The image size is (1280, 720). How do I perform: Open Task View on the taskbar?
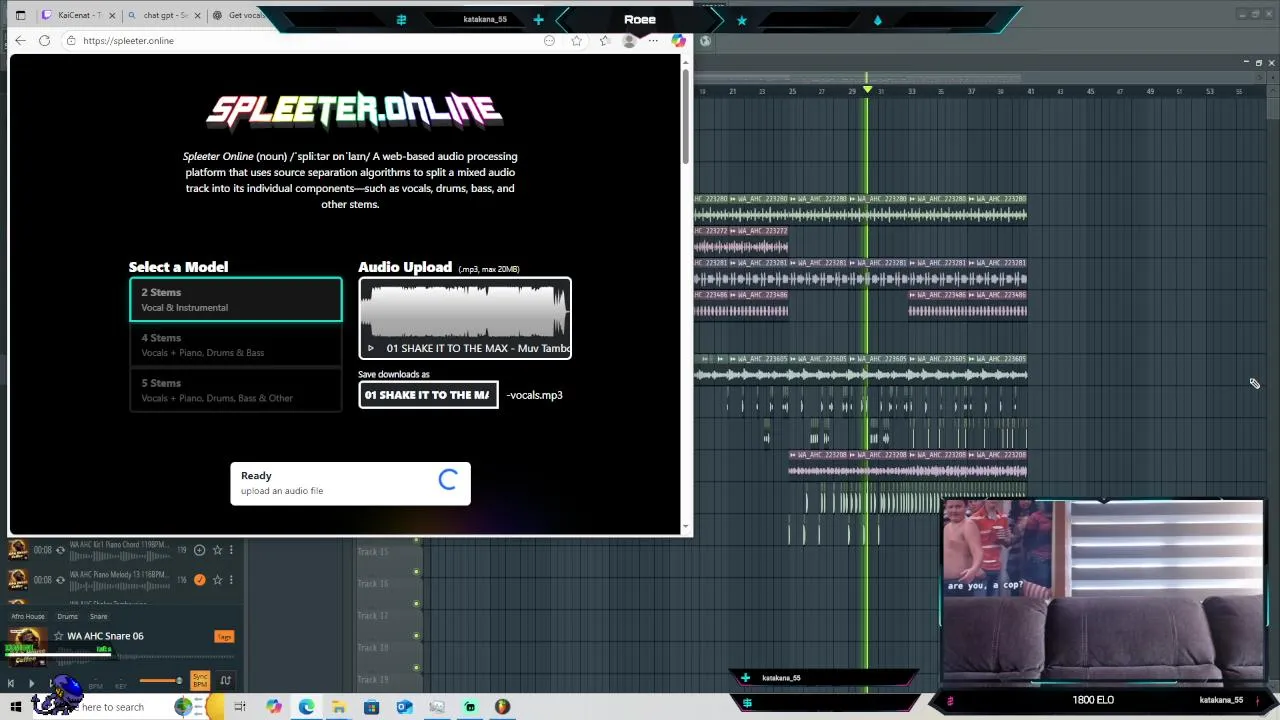tap(240, 707)
